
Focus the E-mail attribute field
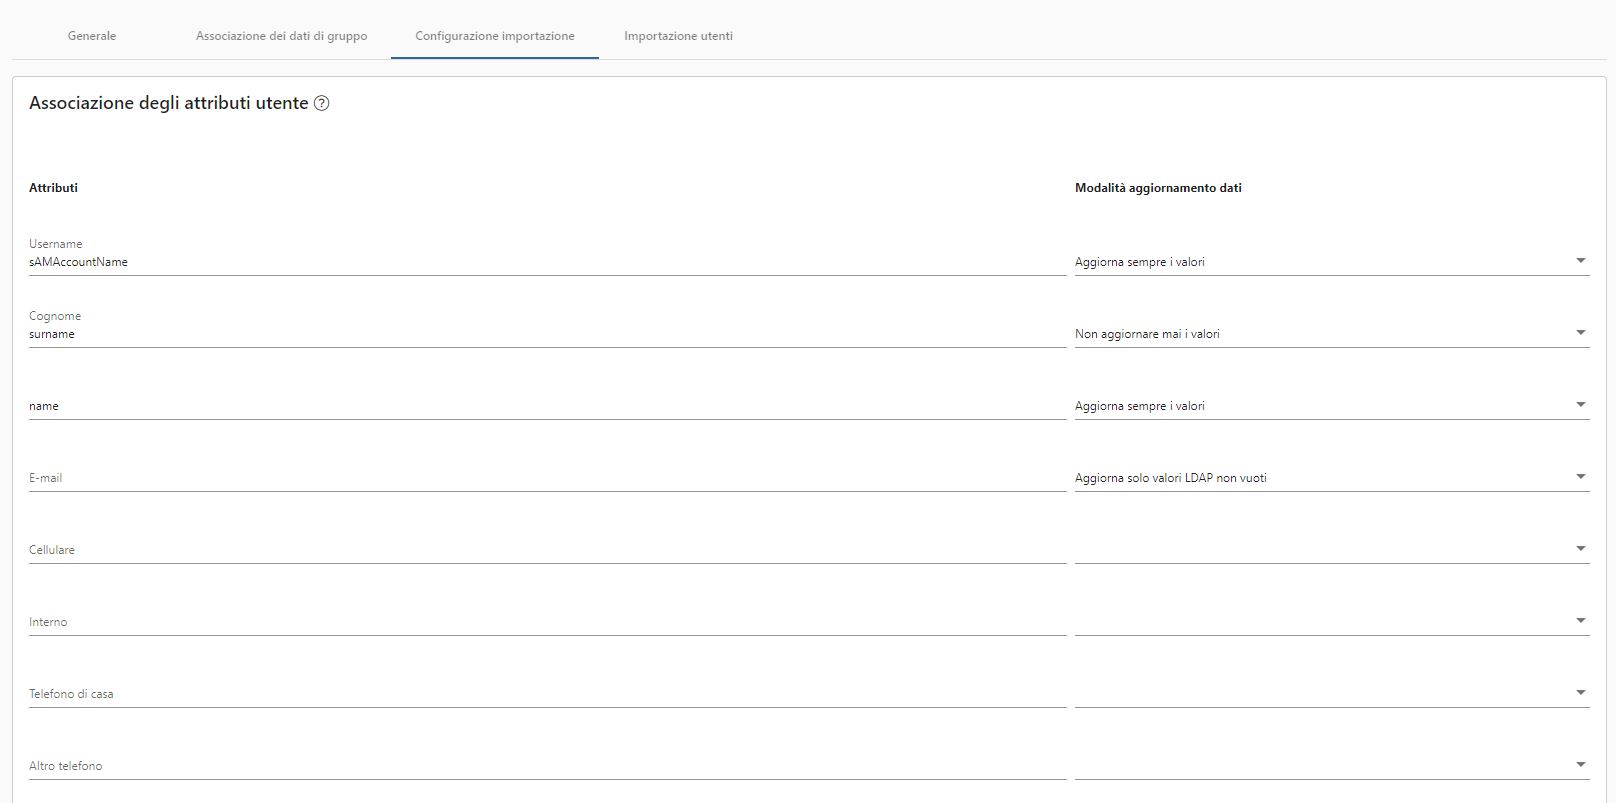(x=547, y=478)
